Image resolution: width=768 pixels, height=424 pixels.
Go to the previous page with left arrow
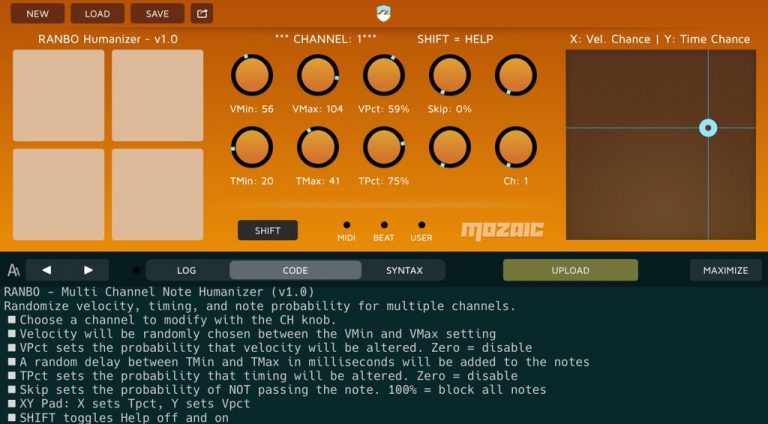click(x=47, y=270)
